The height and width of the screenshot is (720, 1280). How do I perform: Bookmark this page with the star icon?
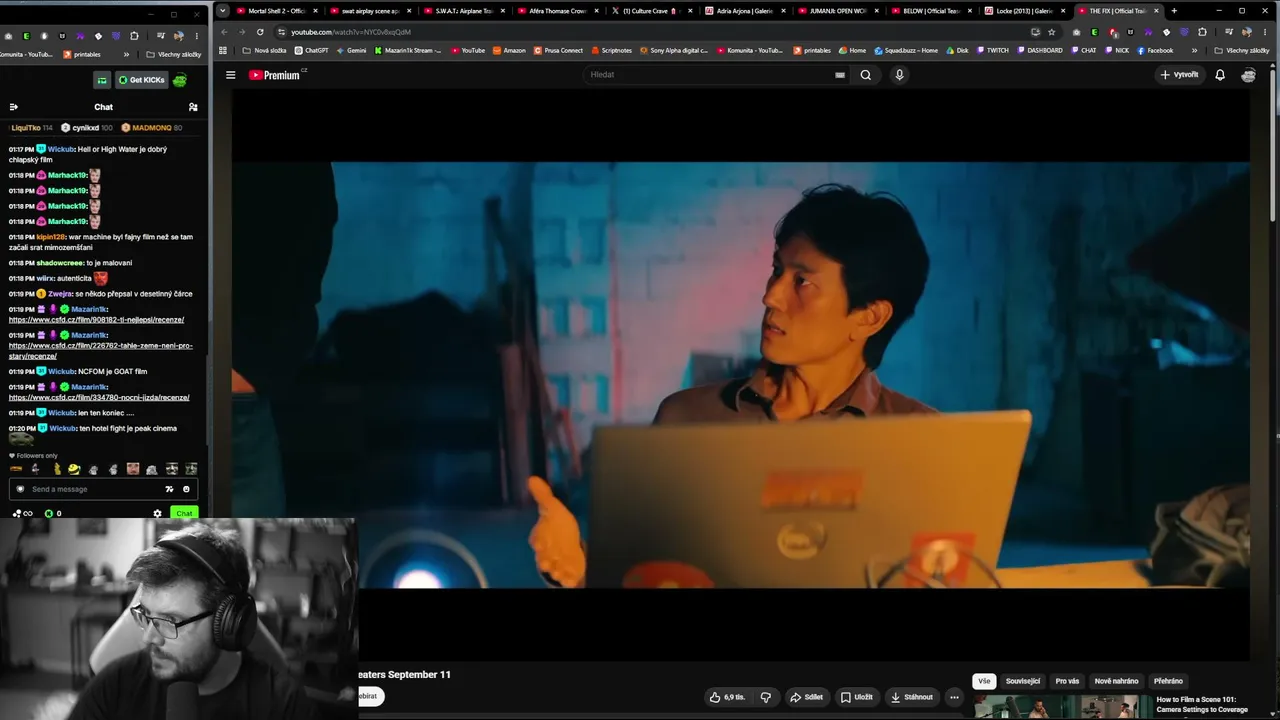[x=1051, y=32]
